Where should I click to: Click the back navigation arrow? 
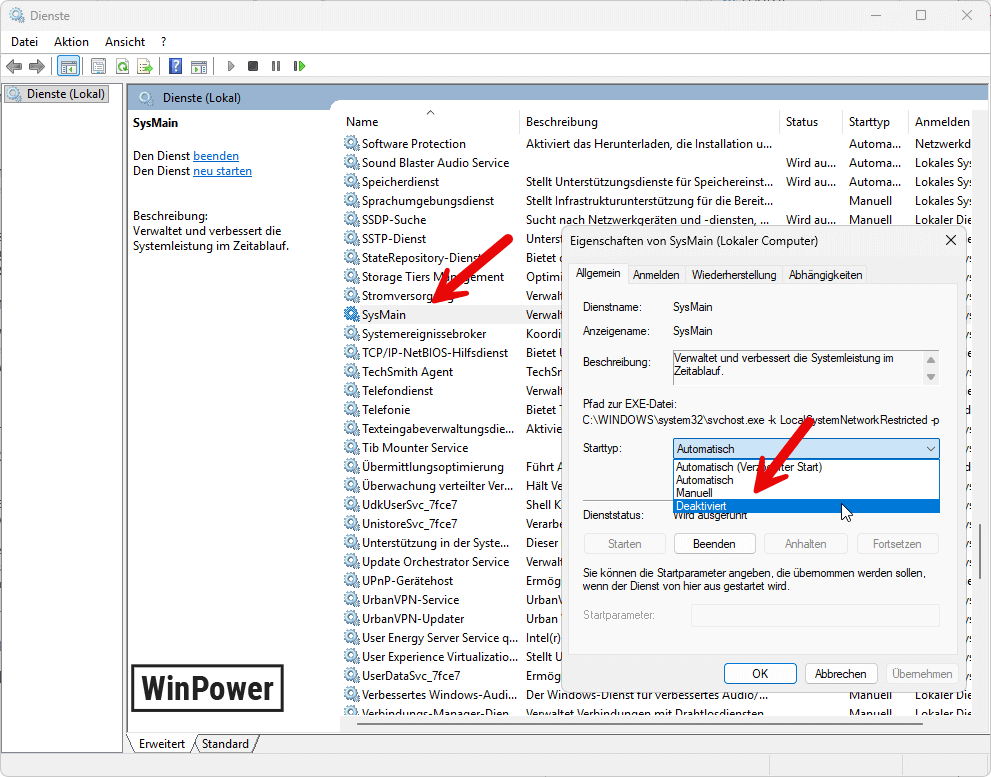[x=13, y=66]
